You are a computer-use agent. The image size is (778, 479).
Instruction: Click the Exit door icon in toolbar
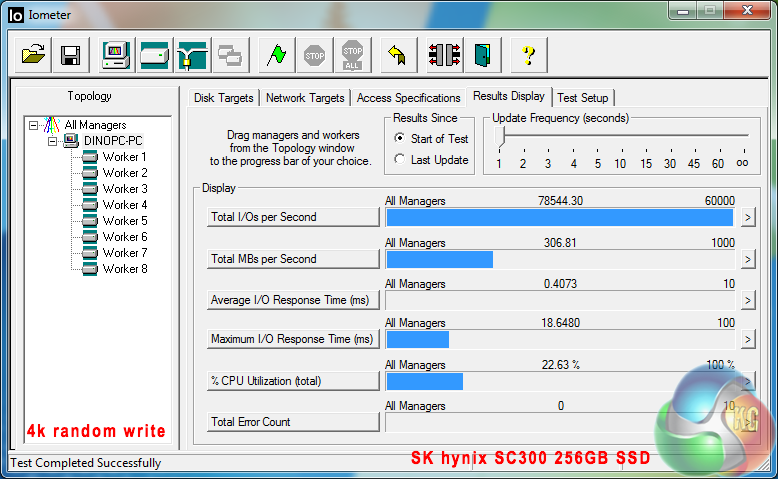[483, 55]
